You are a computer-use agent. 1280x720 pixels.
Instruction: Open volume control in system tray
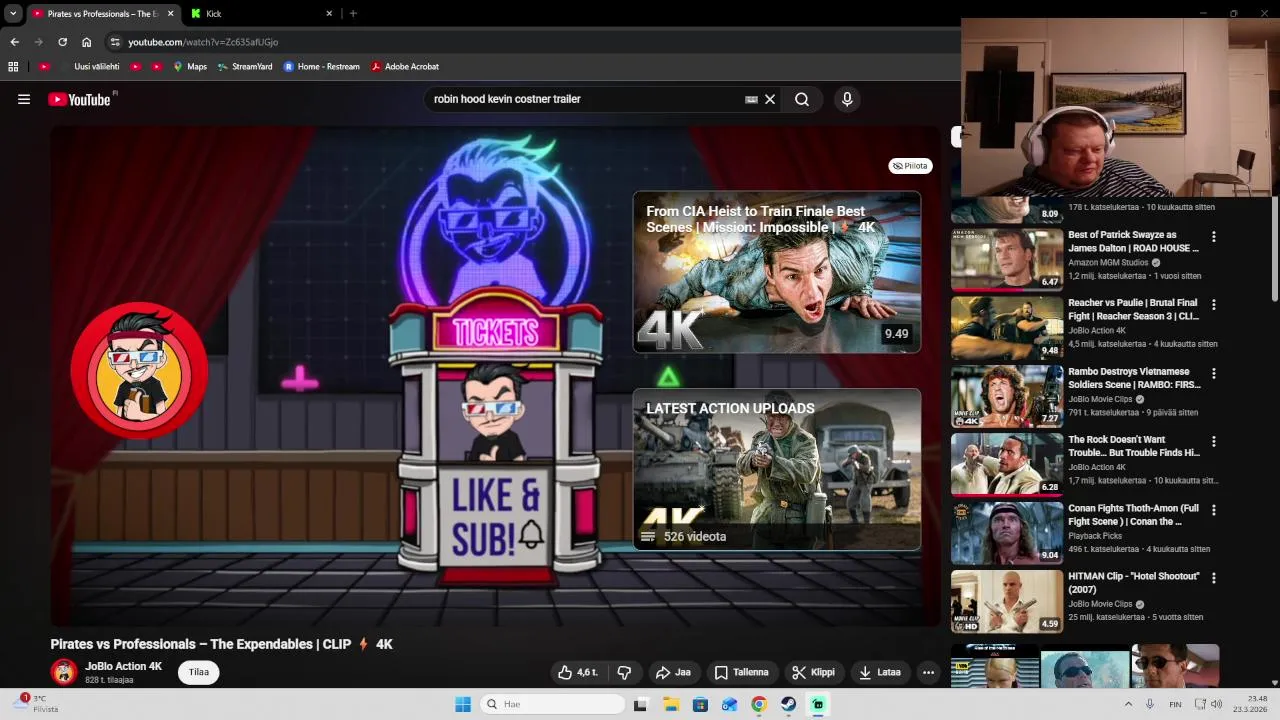1217,704
